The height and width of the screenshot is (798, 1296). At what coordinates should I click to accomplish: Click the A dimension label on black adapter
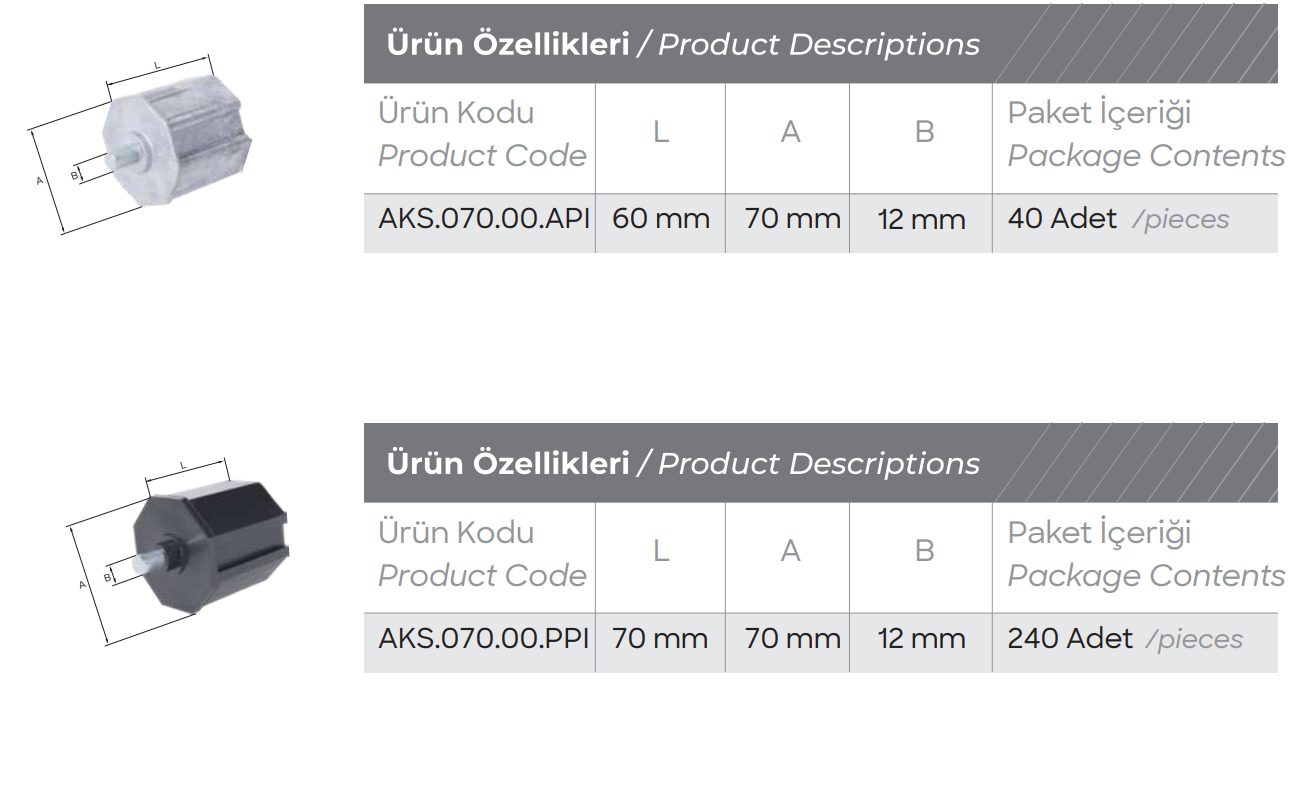tap(82, 585)
